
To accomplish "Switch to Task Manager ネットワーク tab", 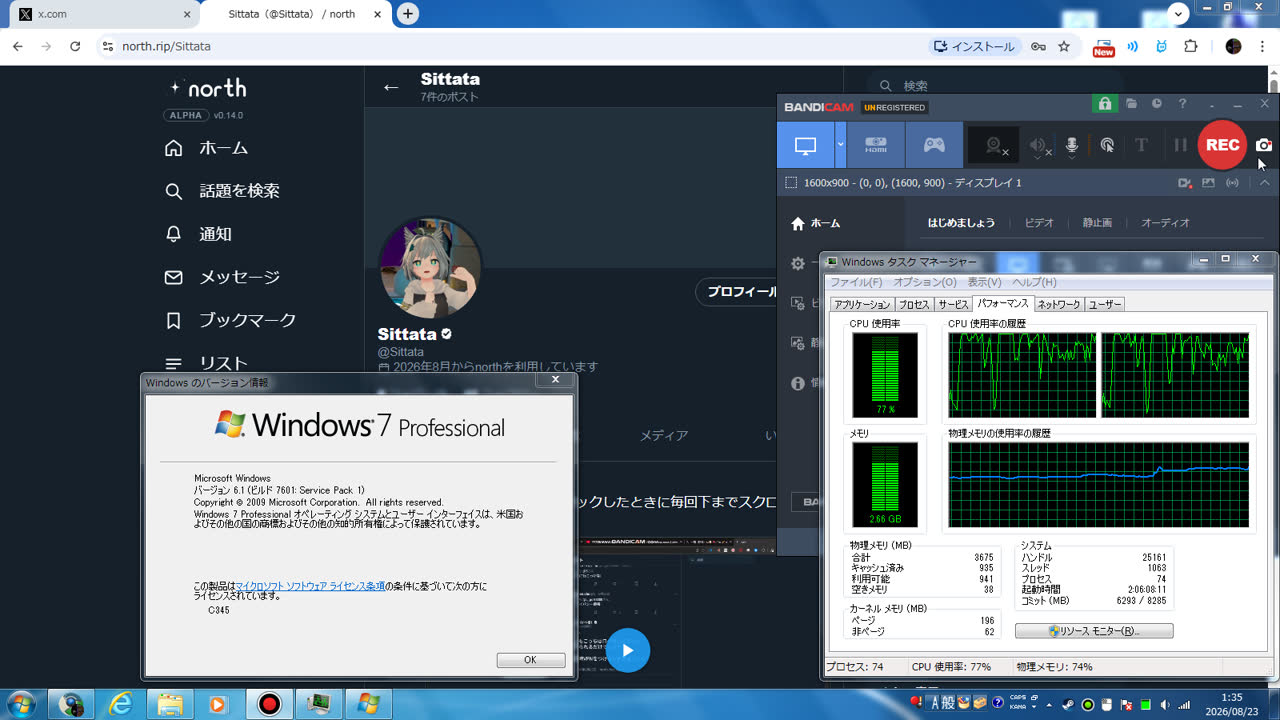I will [1059, 304].
